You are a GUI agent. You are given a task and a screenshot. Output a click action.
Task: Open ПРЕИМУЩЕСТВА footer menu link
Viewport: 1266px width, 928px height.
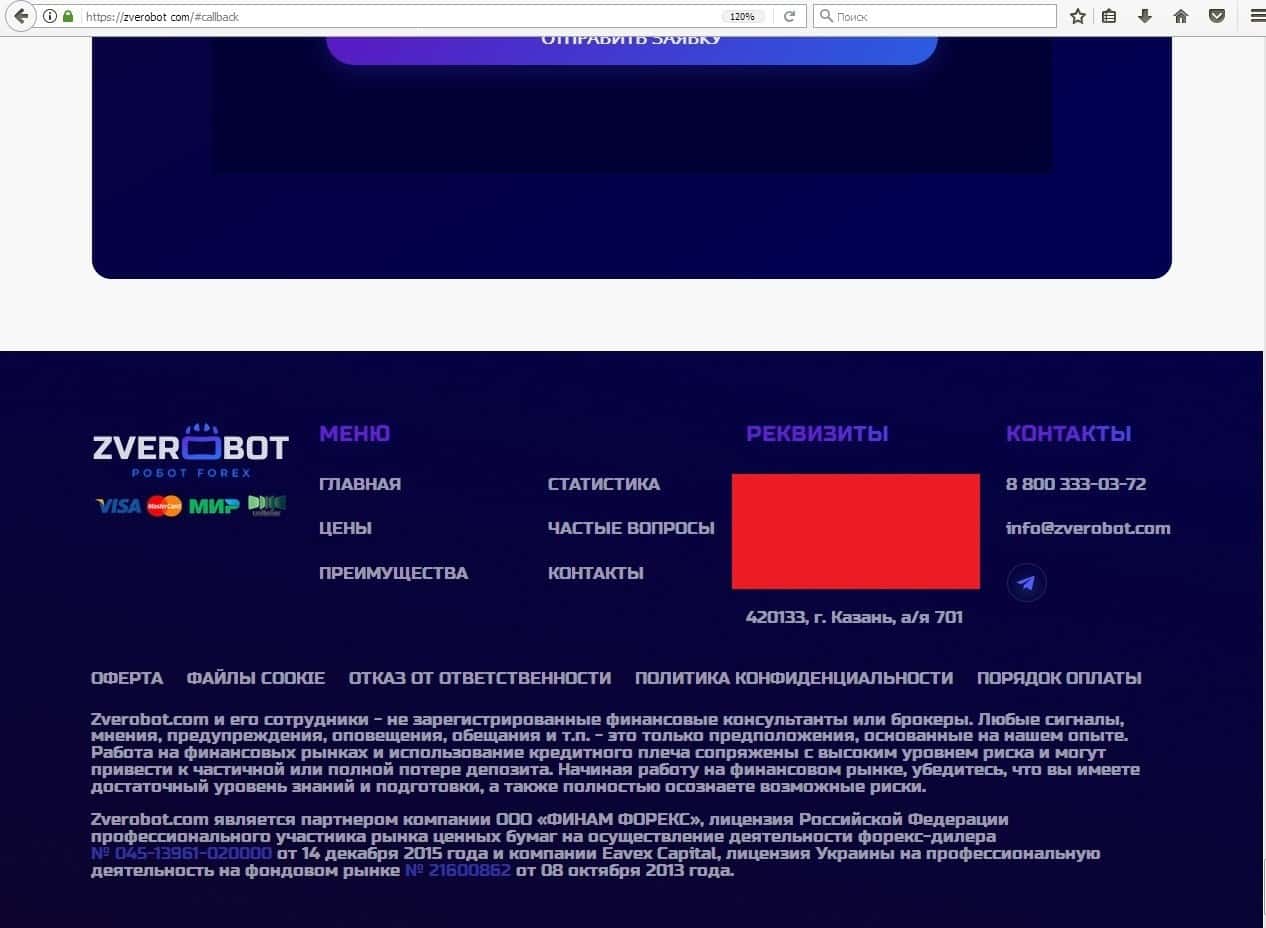393,573
